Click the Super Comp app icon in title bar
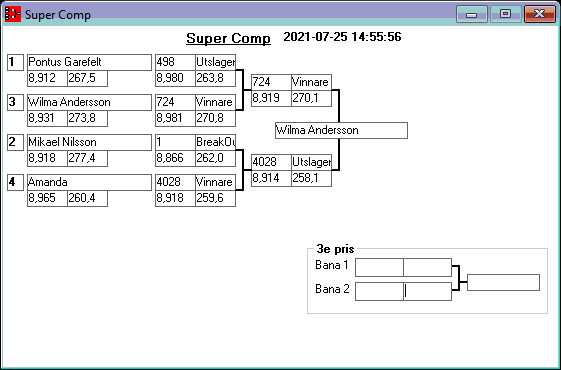 pyautogui.click(x=13, y=14)
